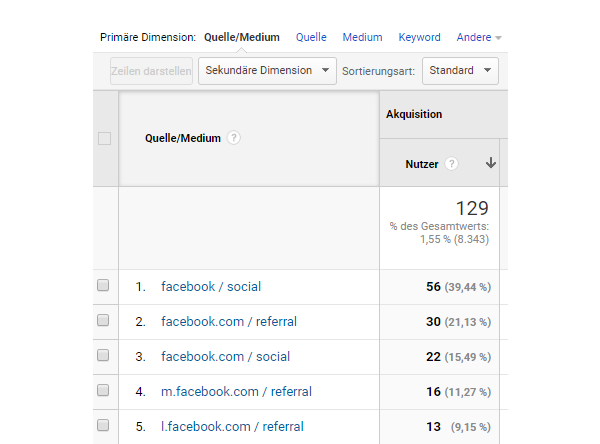
Task: Click the '1,55 % (8.343)' total percentage text
Action: [455, 239]
